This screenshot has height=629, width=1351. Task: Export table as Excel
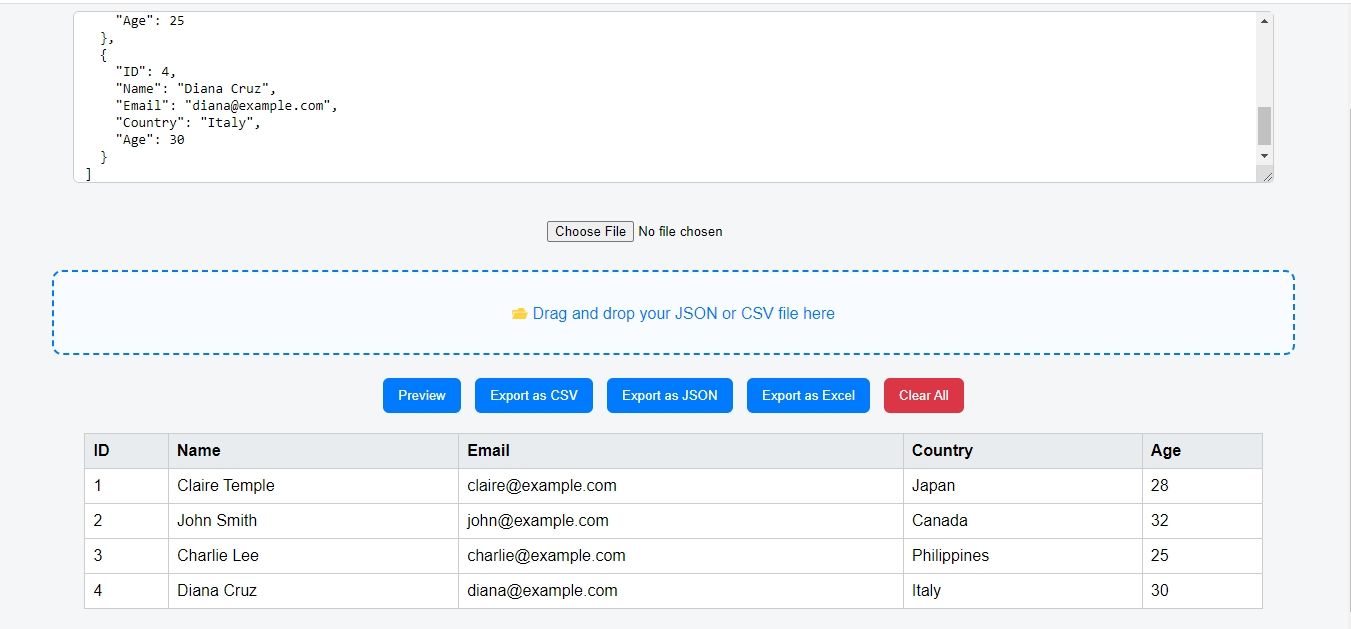[808, 395]
